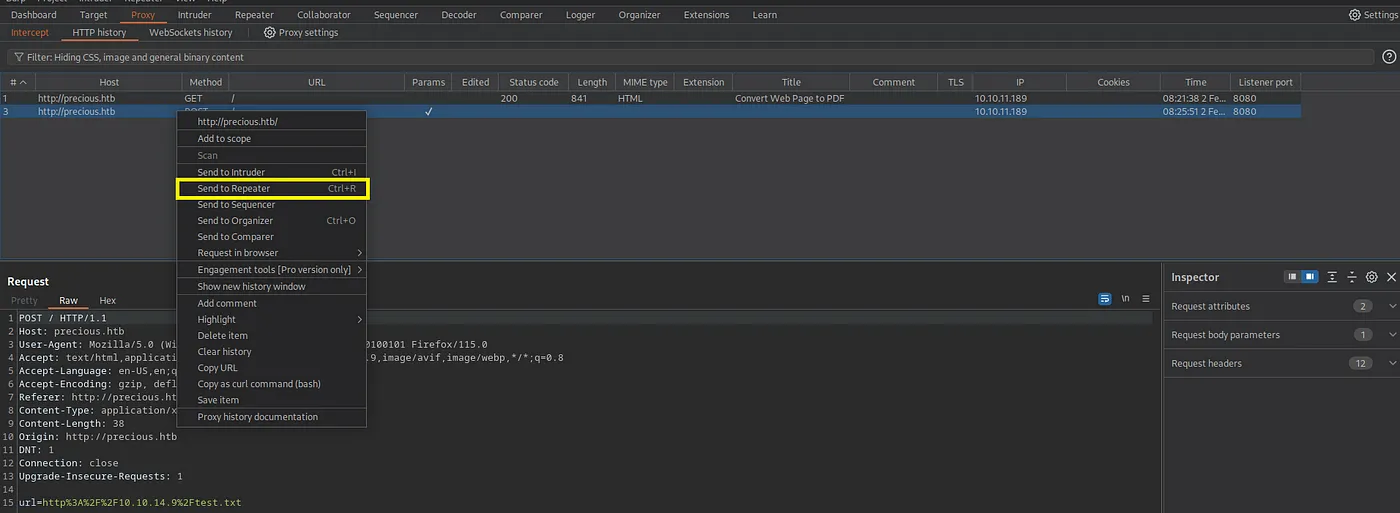Switch to the Intruder tab
The image size is (1400, 513).
194,15
